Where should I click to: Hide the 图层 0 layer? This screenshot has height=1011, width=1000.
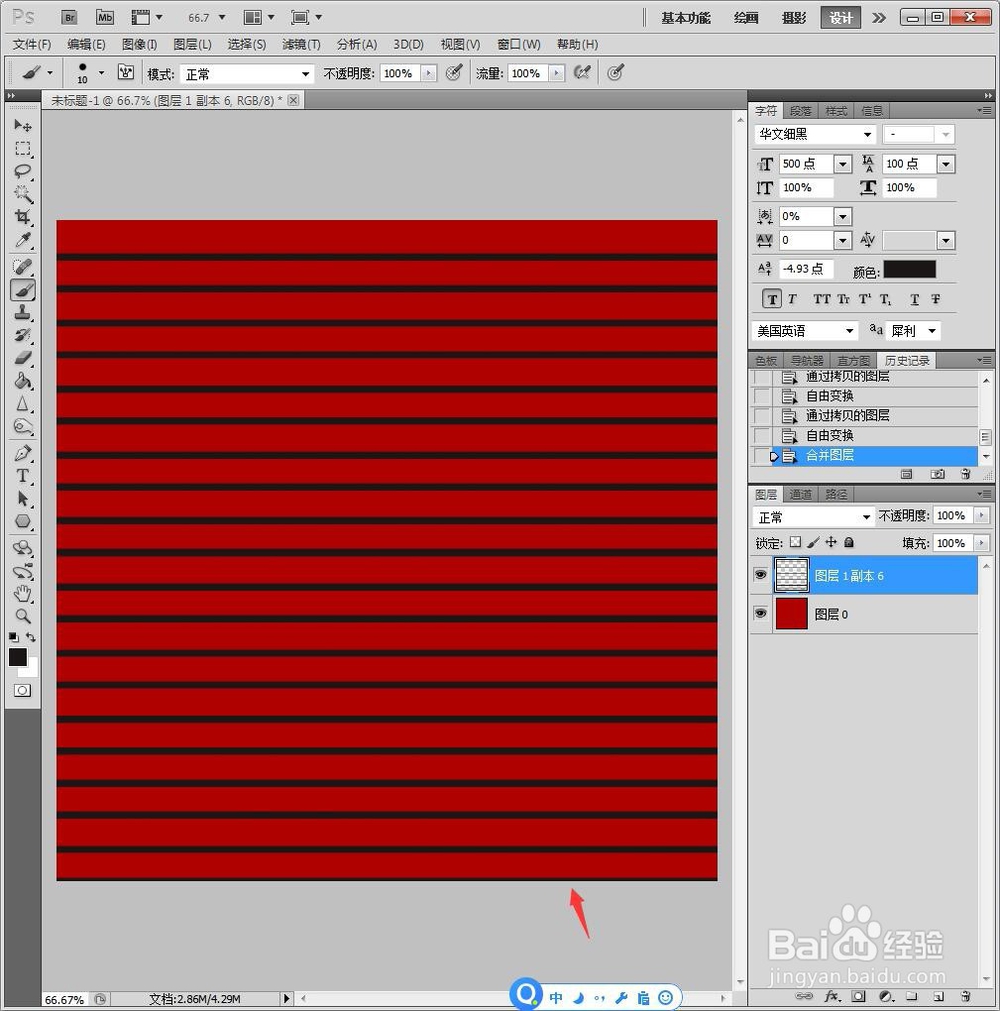tap(761, 613)
